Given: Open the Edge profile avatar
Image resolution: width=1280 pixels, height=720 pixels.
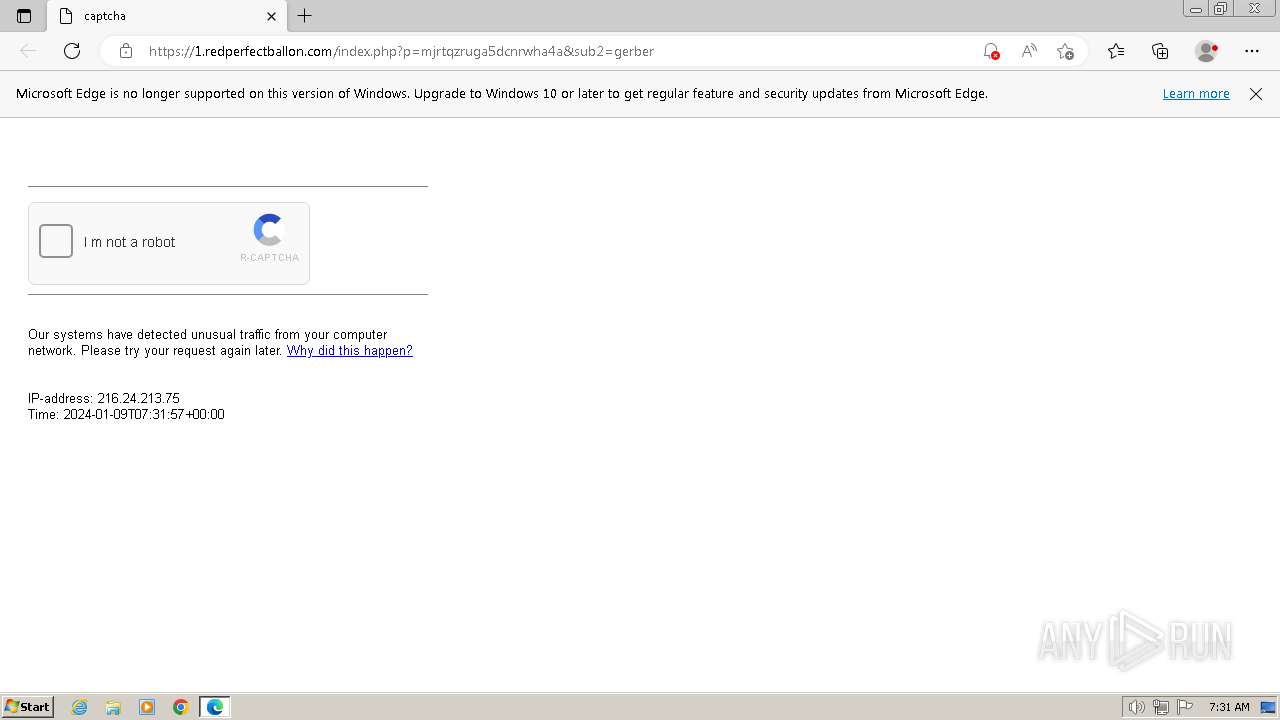Looking at the screenshot, I should [1206, 51].
